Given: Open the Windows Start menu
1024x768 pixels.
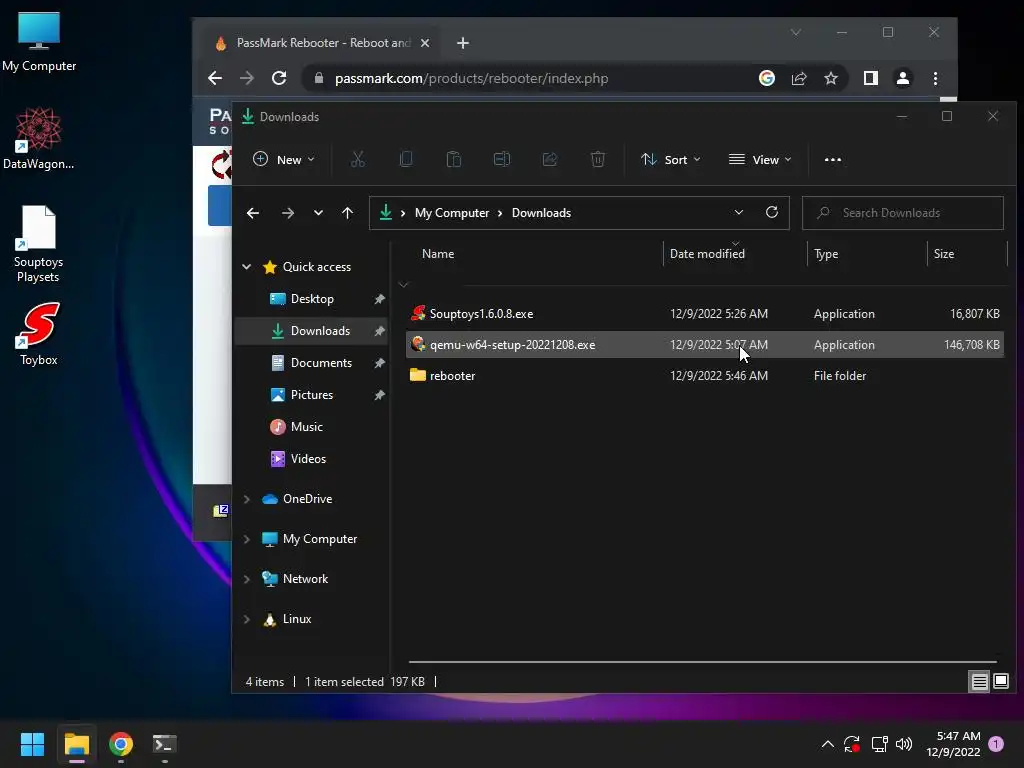Looking at the screenshot, I should click(x=32, y=744).
